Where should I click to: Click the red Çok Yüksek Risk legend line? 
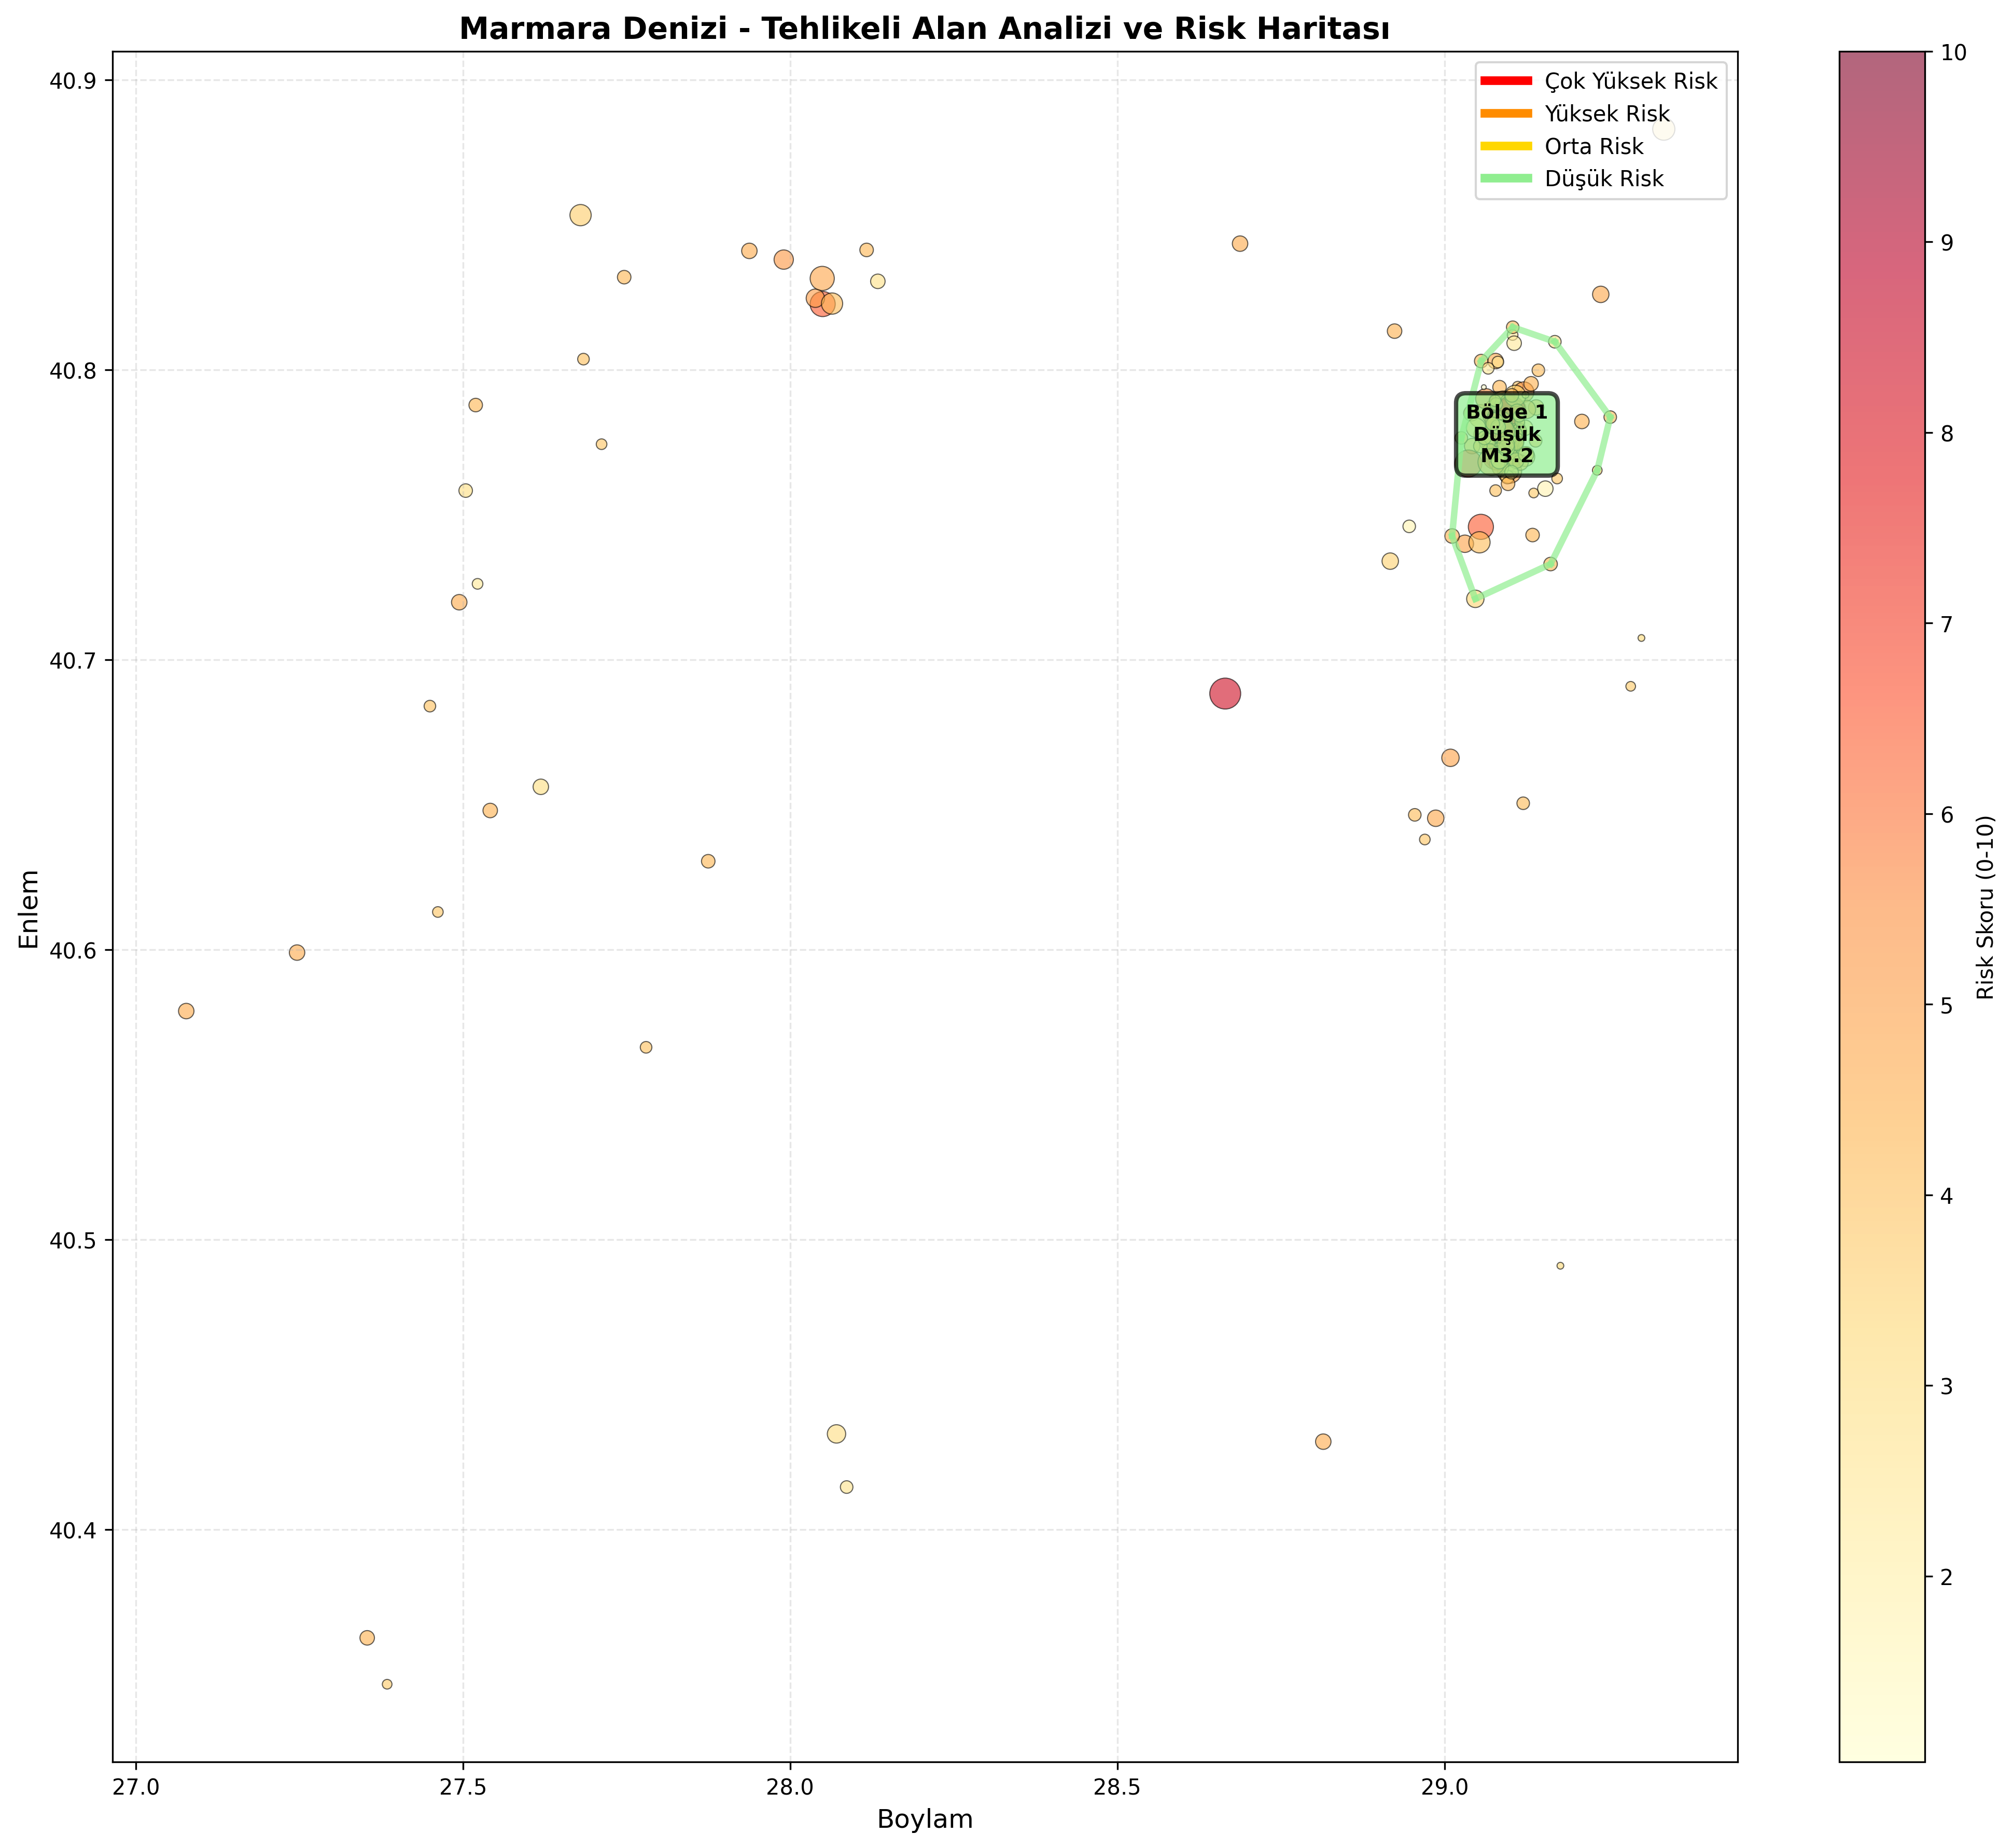1506,81
